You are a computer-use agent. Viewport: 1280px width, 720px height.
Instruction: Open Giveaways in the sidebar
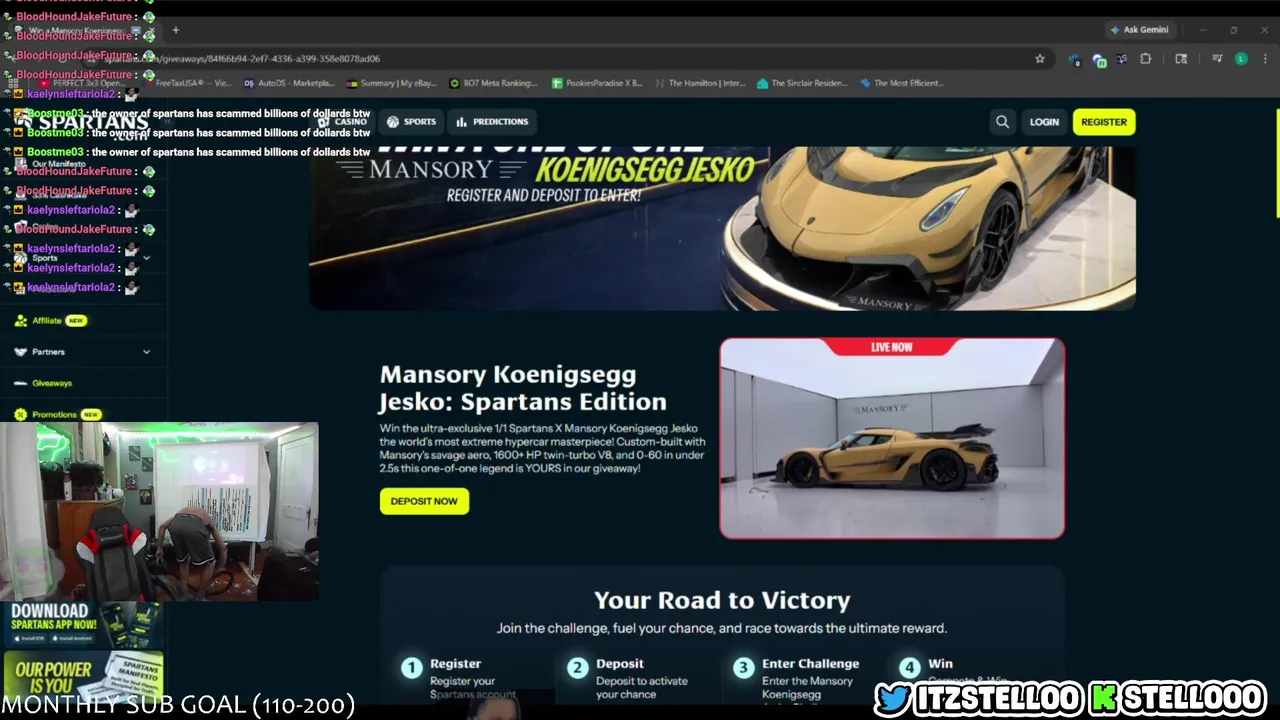(51, 383)
